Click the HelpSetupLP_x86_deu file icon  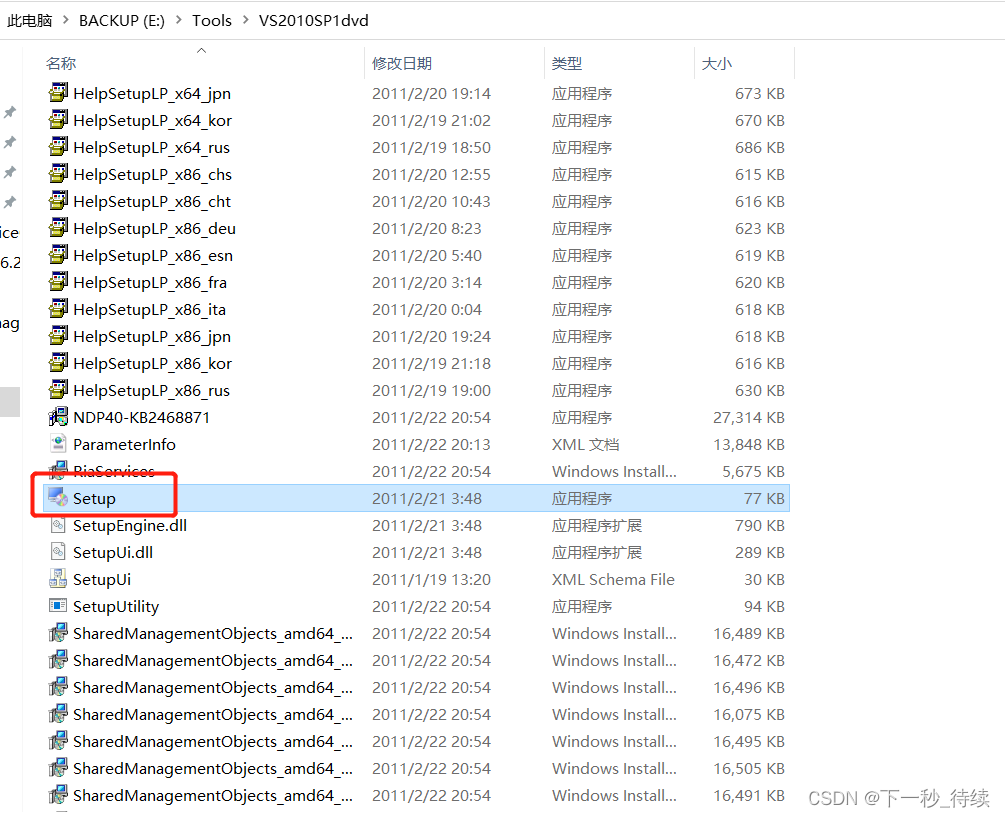(58, 227)
